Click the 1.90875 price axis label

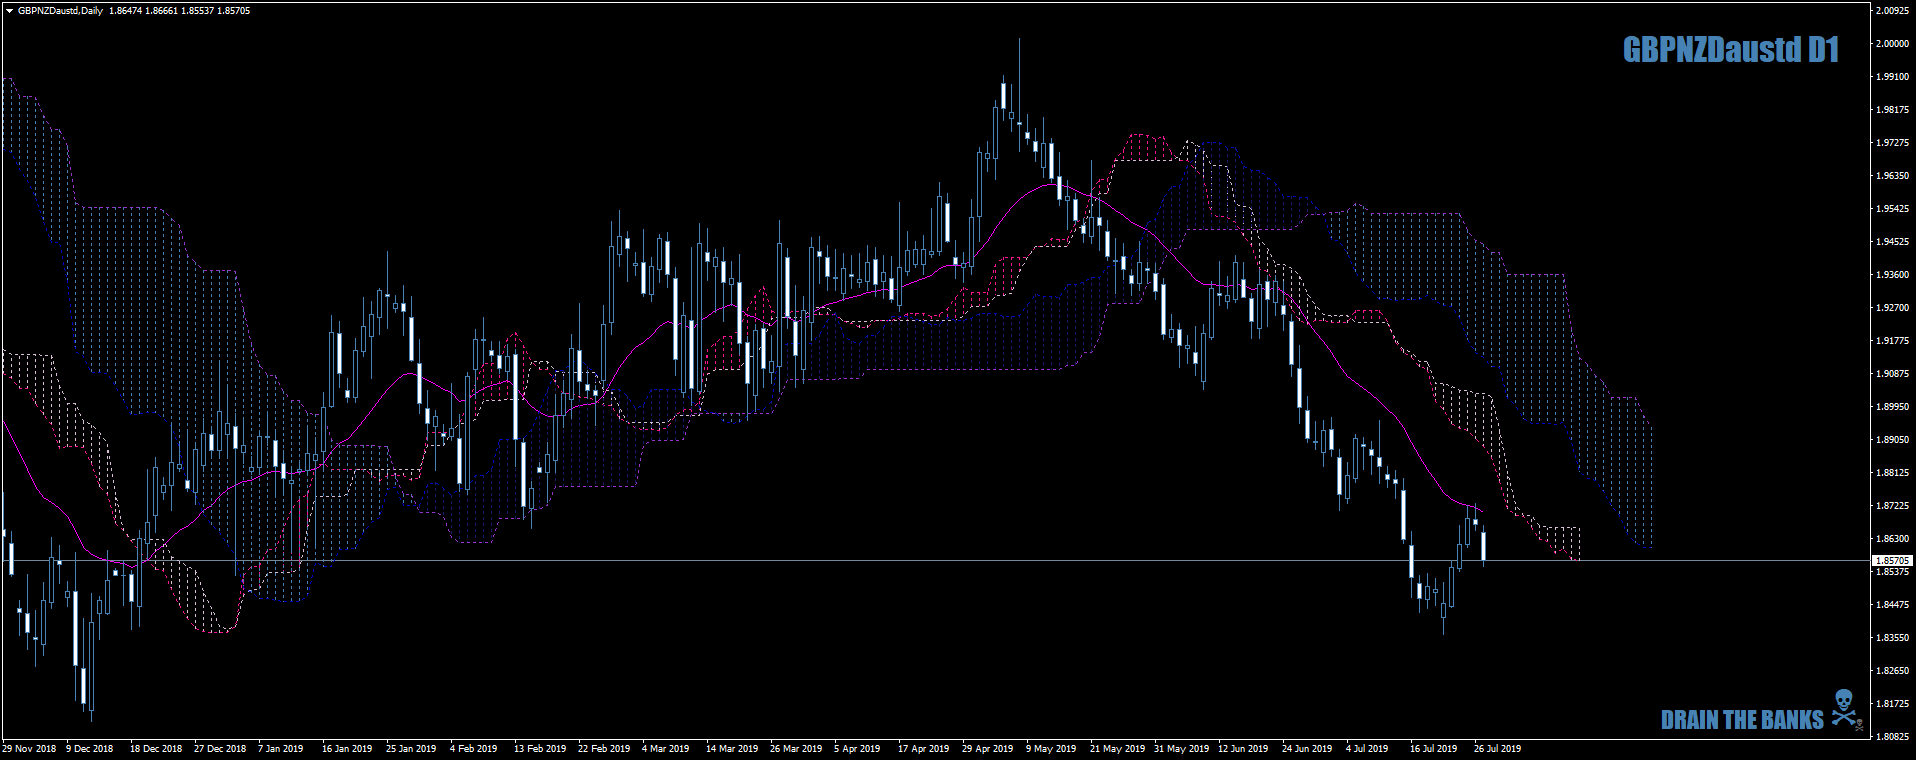coord(1892,374)
